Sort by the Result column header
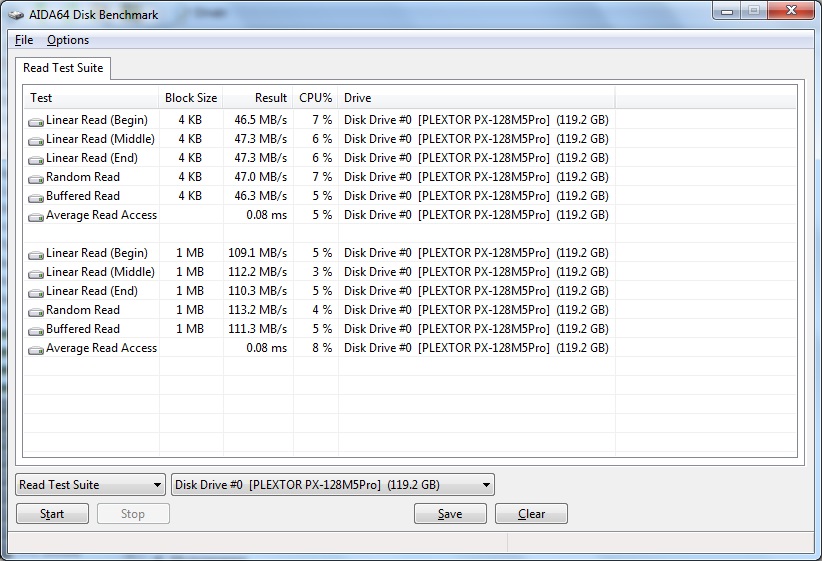 (258, 98)
